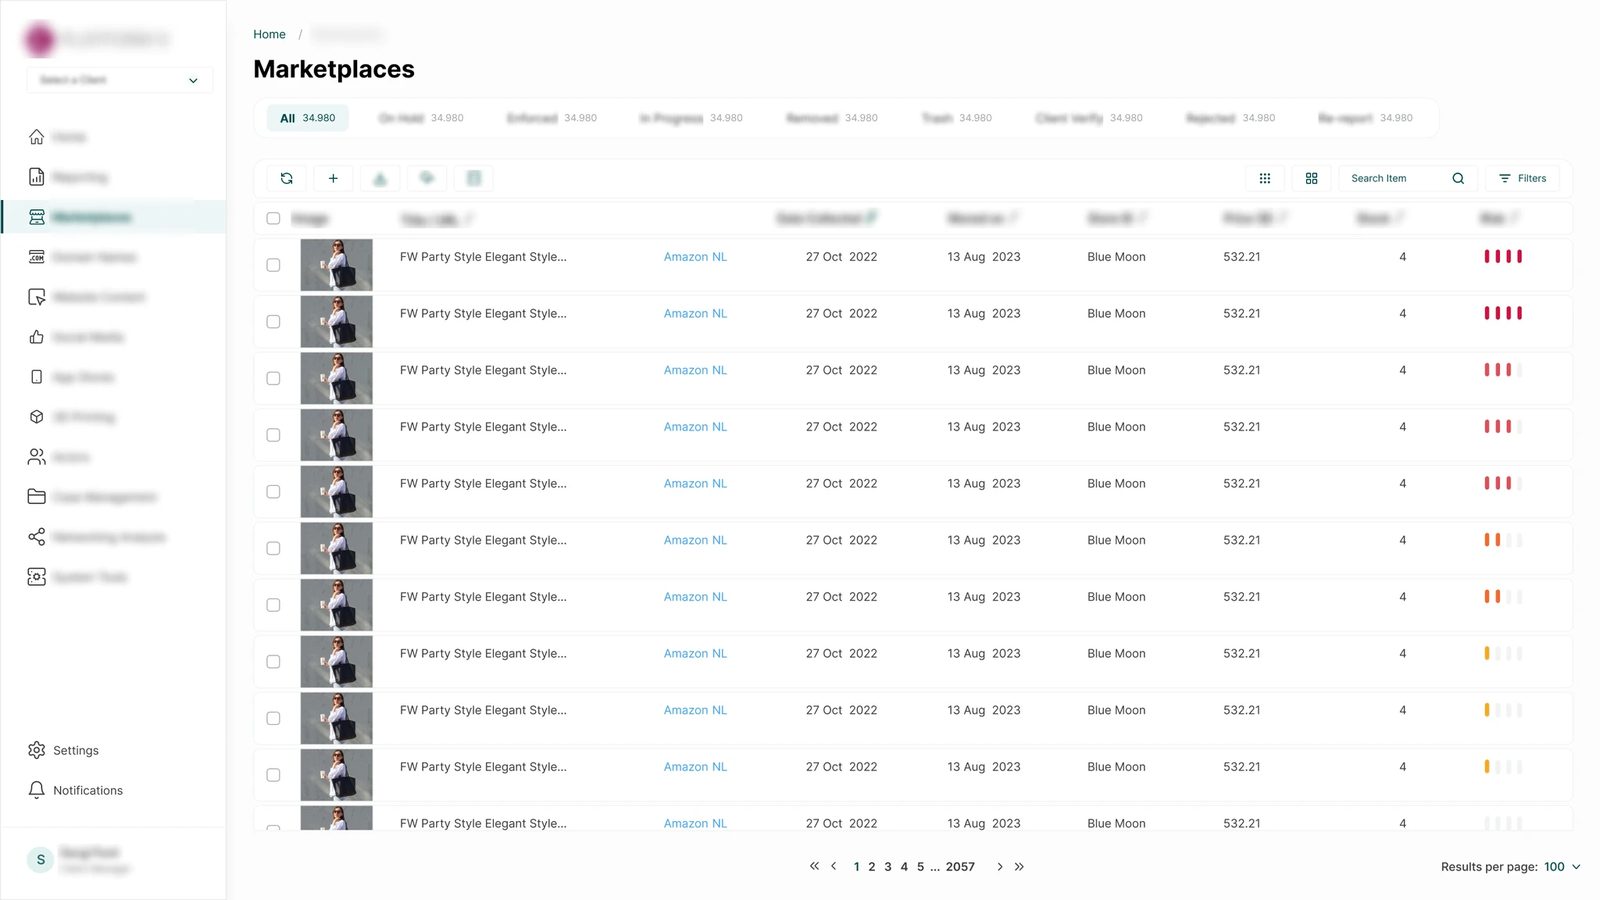Open App Stores via the phone icon
The image size is (1600, 900).
(x=37, y=377)
